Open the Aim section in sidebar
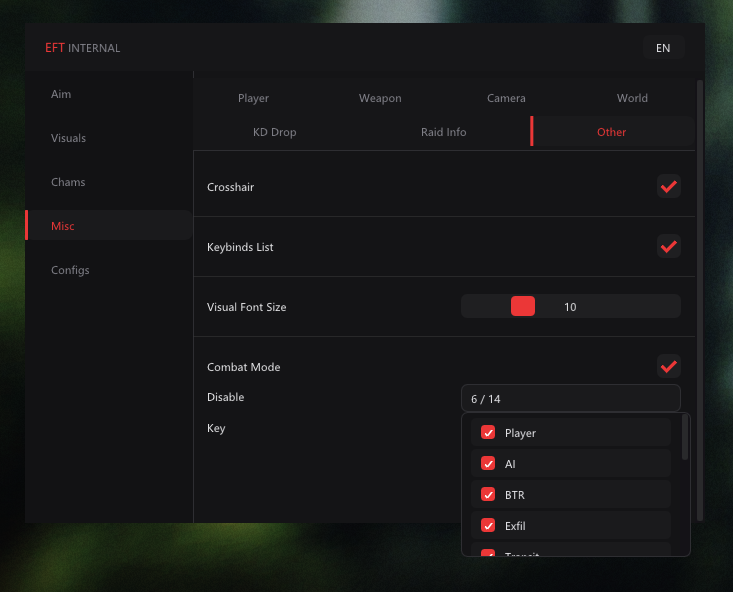733x592 pixels. coord(61,94)
